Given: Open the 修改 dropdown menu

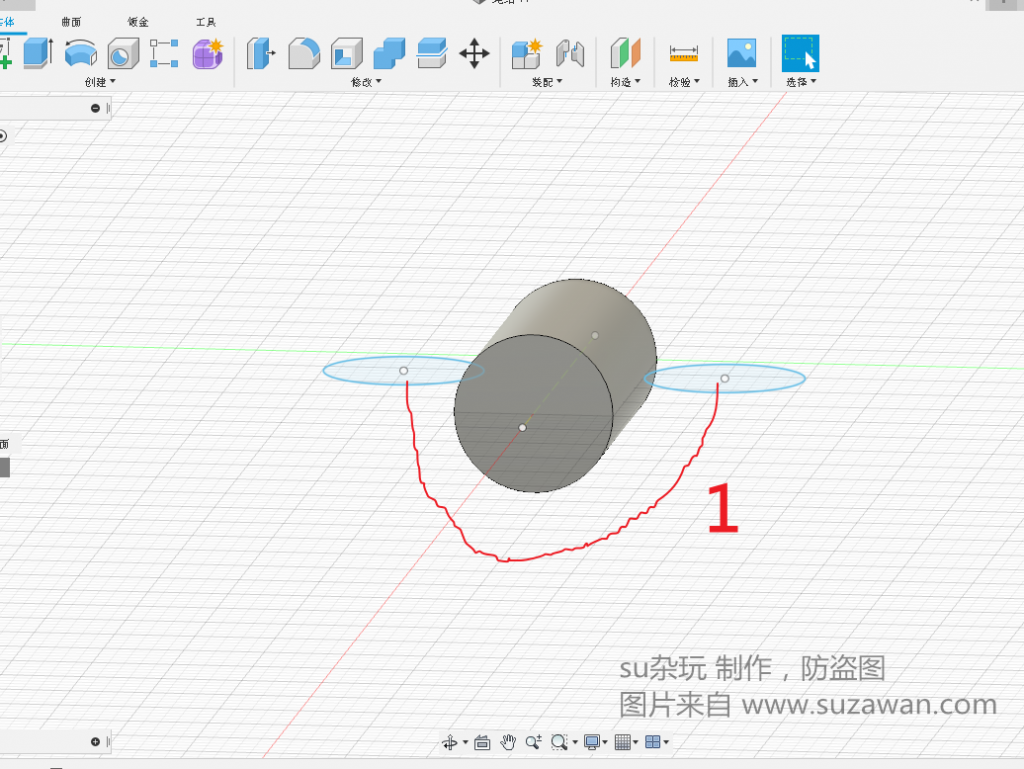Looking at the screenshot, I should [366, 82].
